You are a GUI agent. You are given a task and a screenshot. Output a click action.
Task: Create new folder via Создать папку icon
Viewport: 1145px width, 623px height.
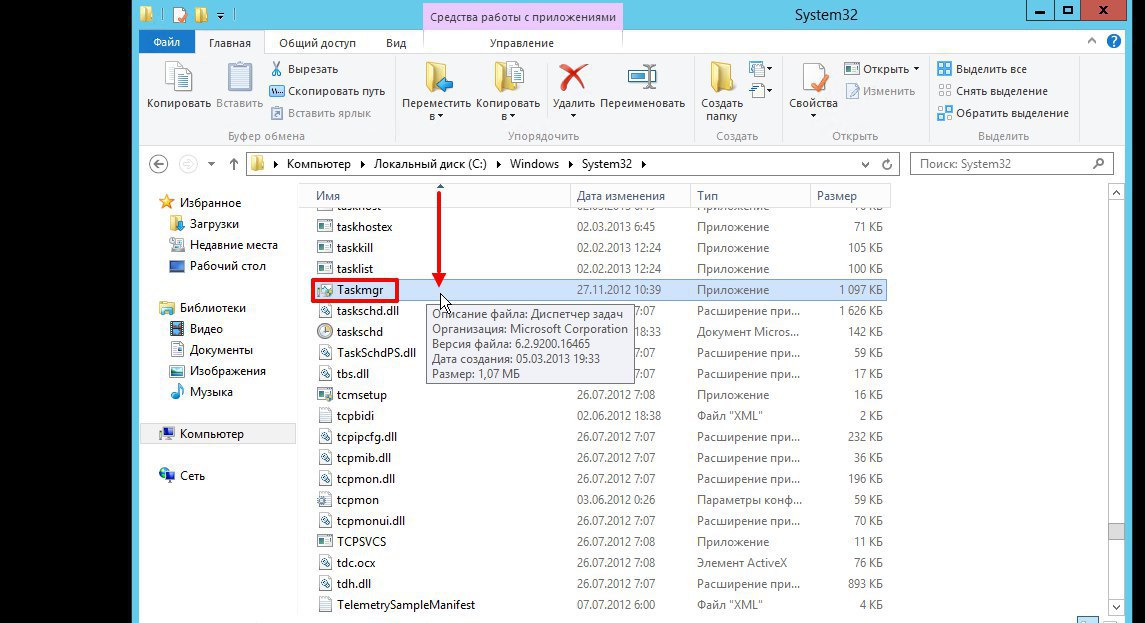(722, 78)
